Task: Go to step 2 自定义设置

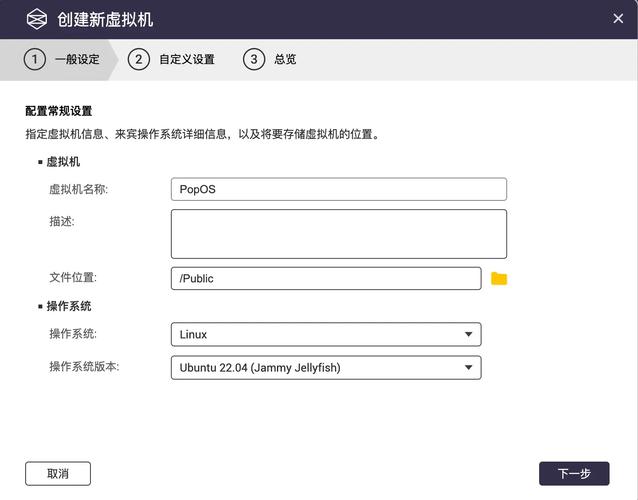Action: [x=171, y=59]
